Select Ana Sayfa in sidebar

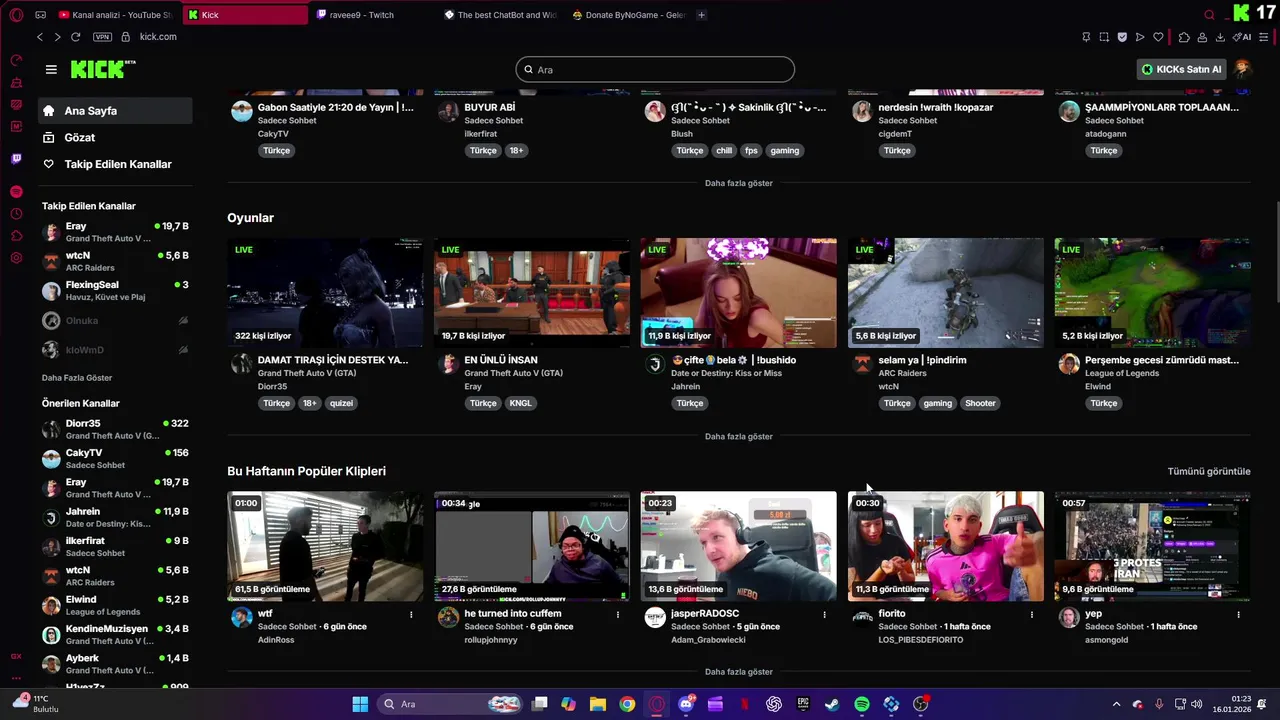coord(115,111)
